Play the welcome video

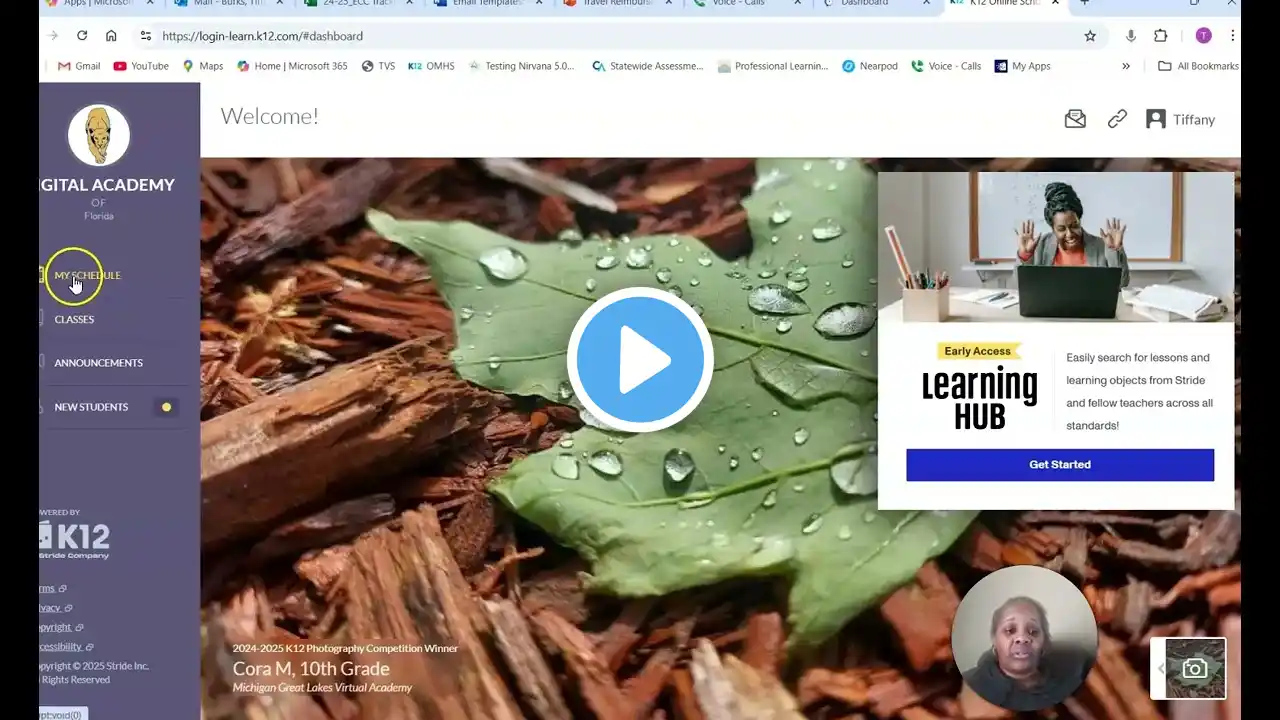click(x=640, y=359)
